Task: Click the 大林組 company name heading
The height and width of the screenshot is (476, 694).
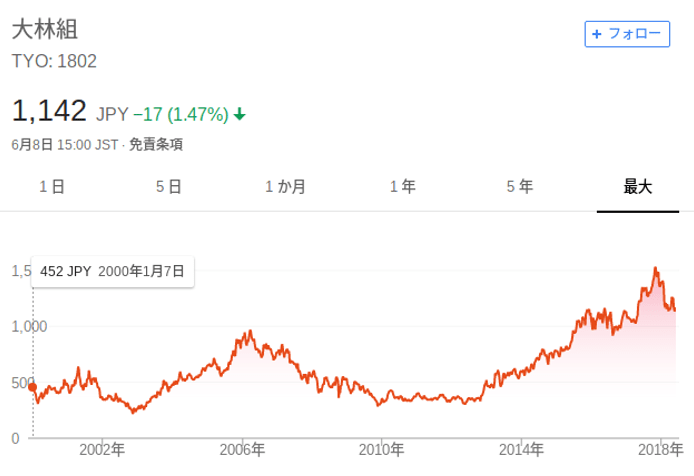Action: [x=44, y=29]
